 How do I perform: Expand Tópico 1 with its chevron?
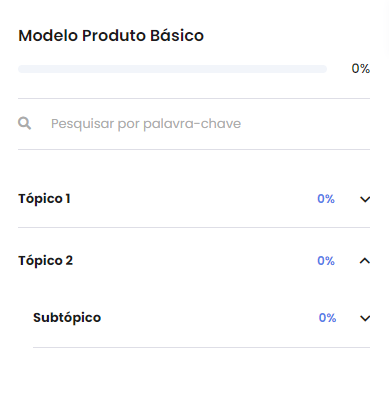tap(365, 199)
